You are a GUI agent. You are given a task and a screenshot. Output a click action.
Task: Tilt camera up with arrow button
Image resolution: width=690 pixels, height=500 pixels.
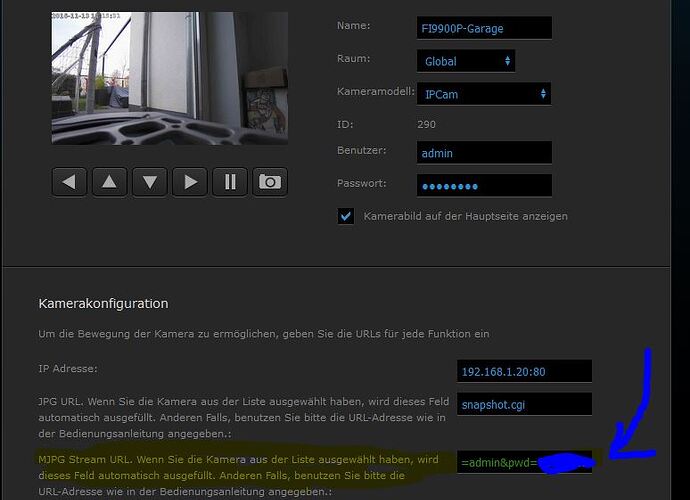[x=109, y=181]
